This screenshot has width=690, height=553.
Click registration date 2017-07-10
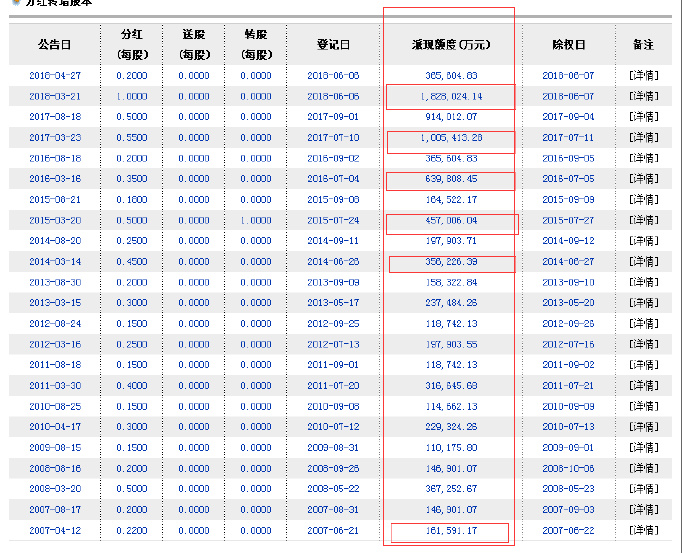(x=333, y=138)
